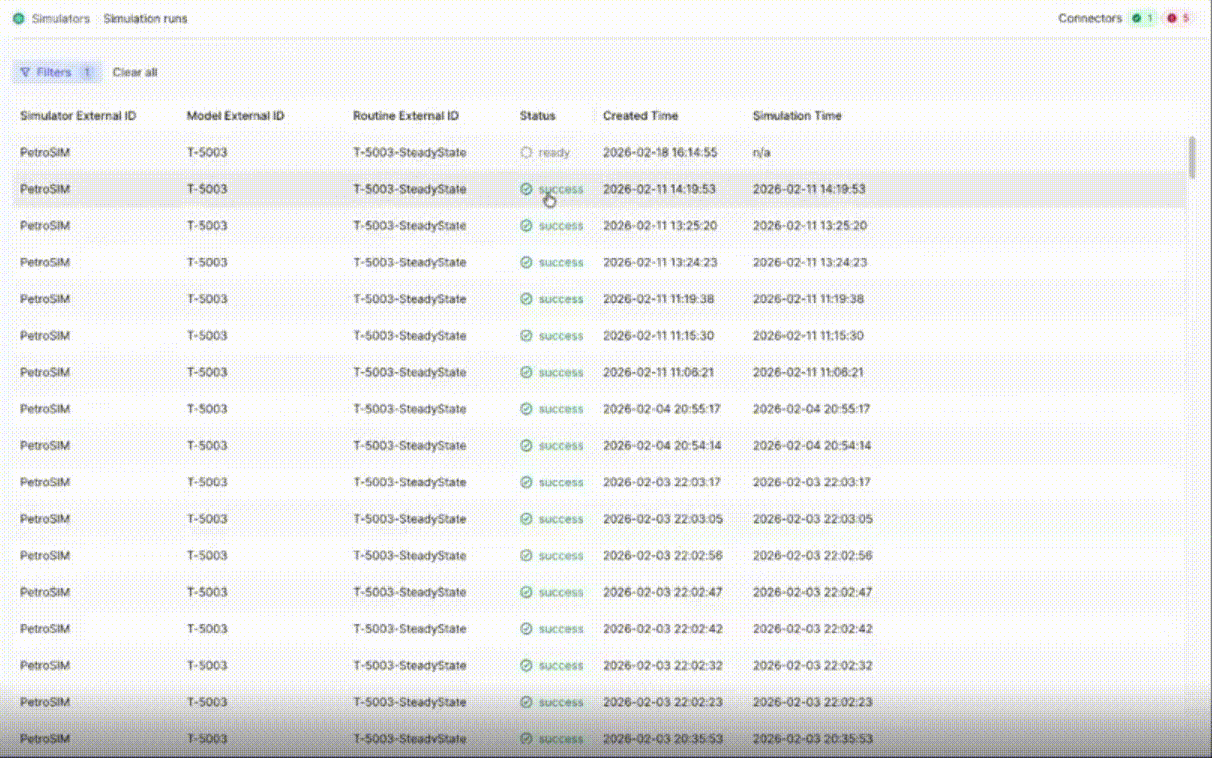Go to Simulators in the breadcrumb
Viewport: 1212px width, 758px height.
pyautogui.click(x=61, y=19)
